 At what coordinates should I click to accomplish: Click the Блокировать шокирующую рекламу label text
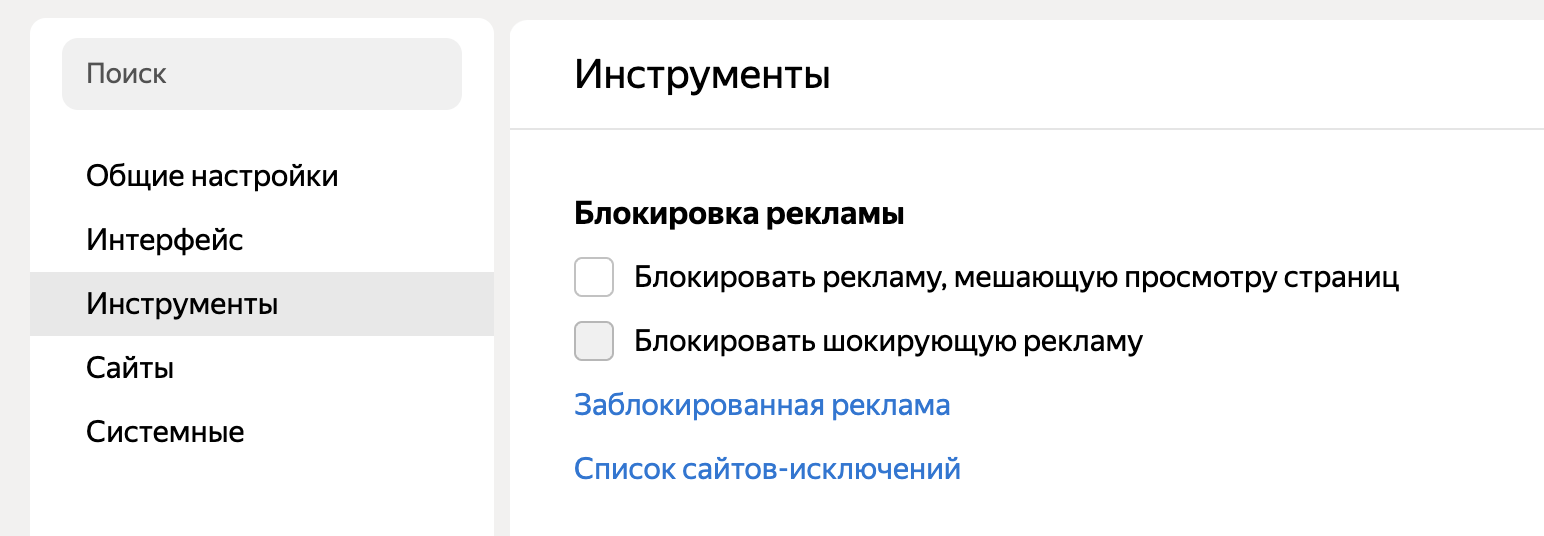(888, 341)
